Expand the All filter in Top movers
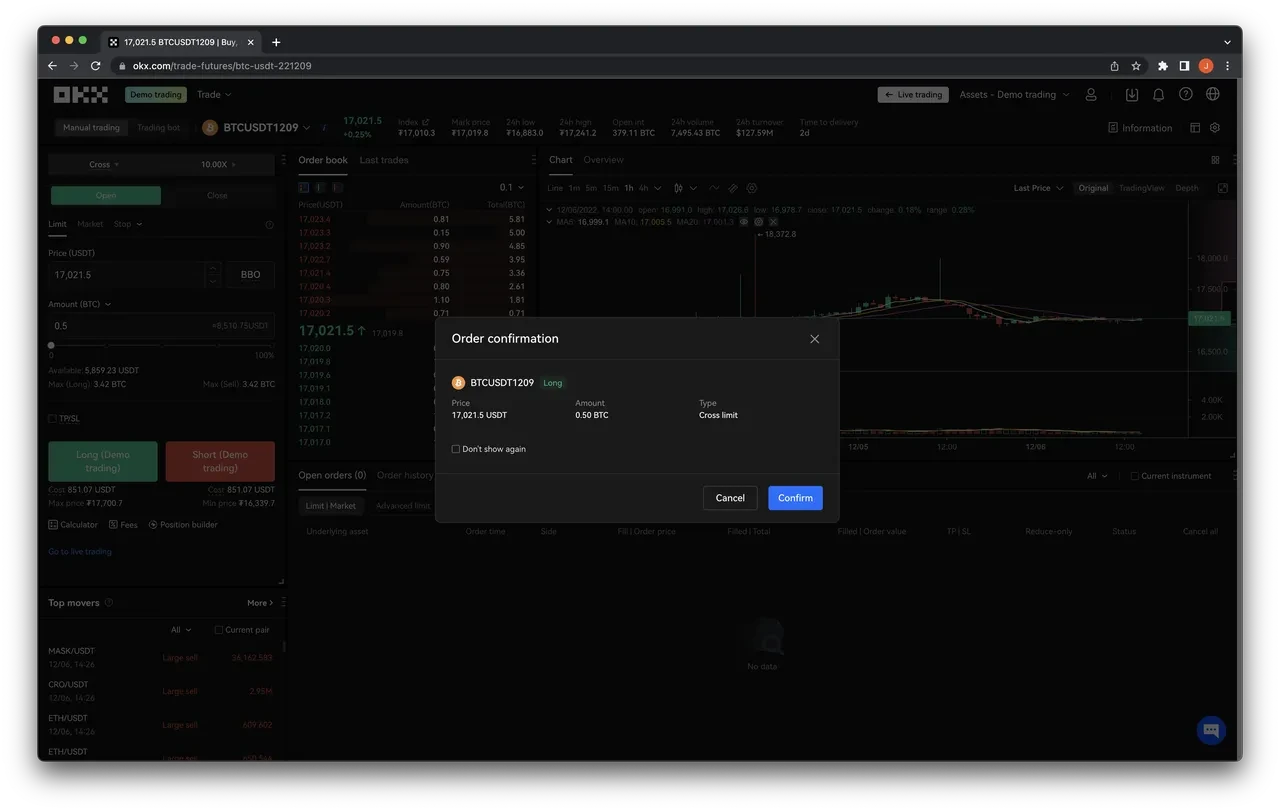Screen dimensions: 1280x811 pyautogui.click(x=181, y=630)
